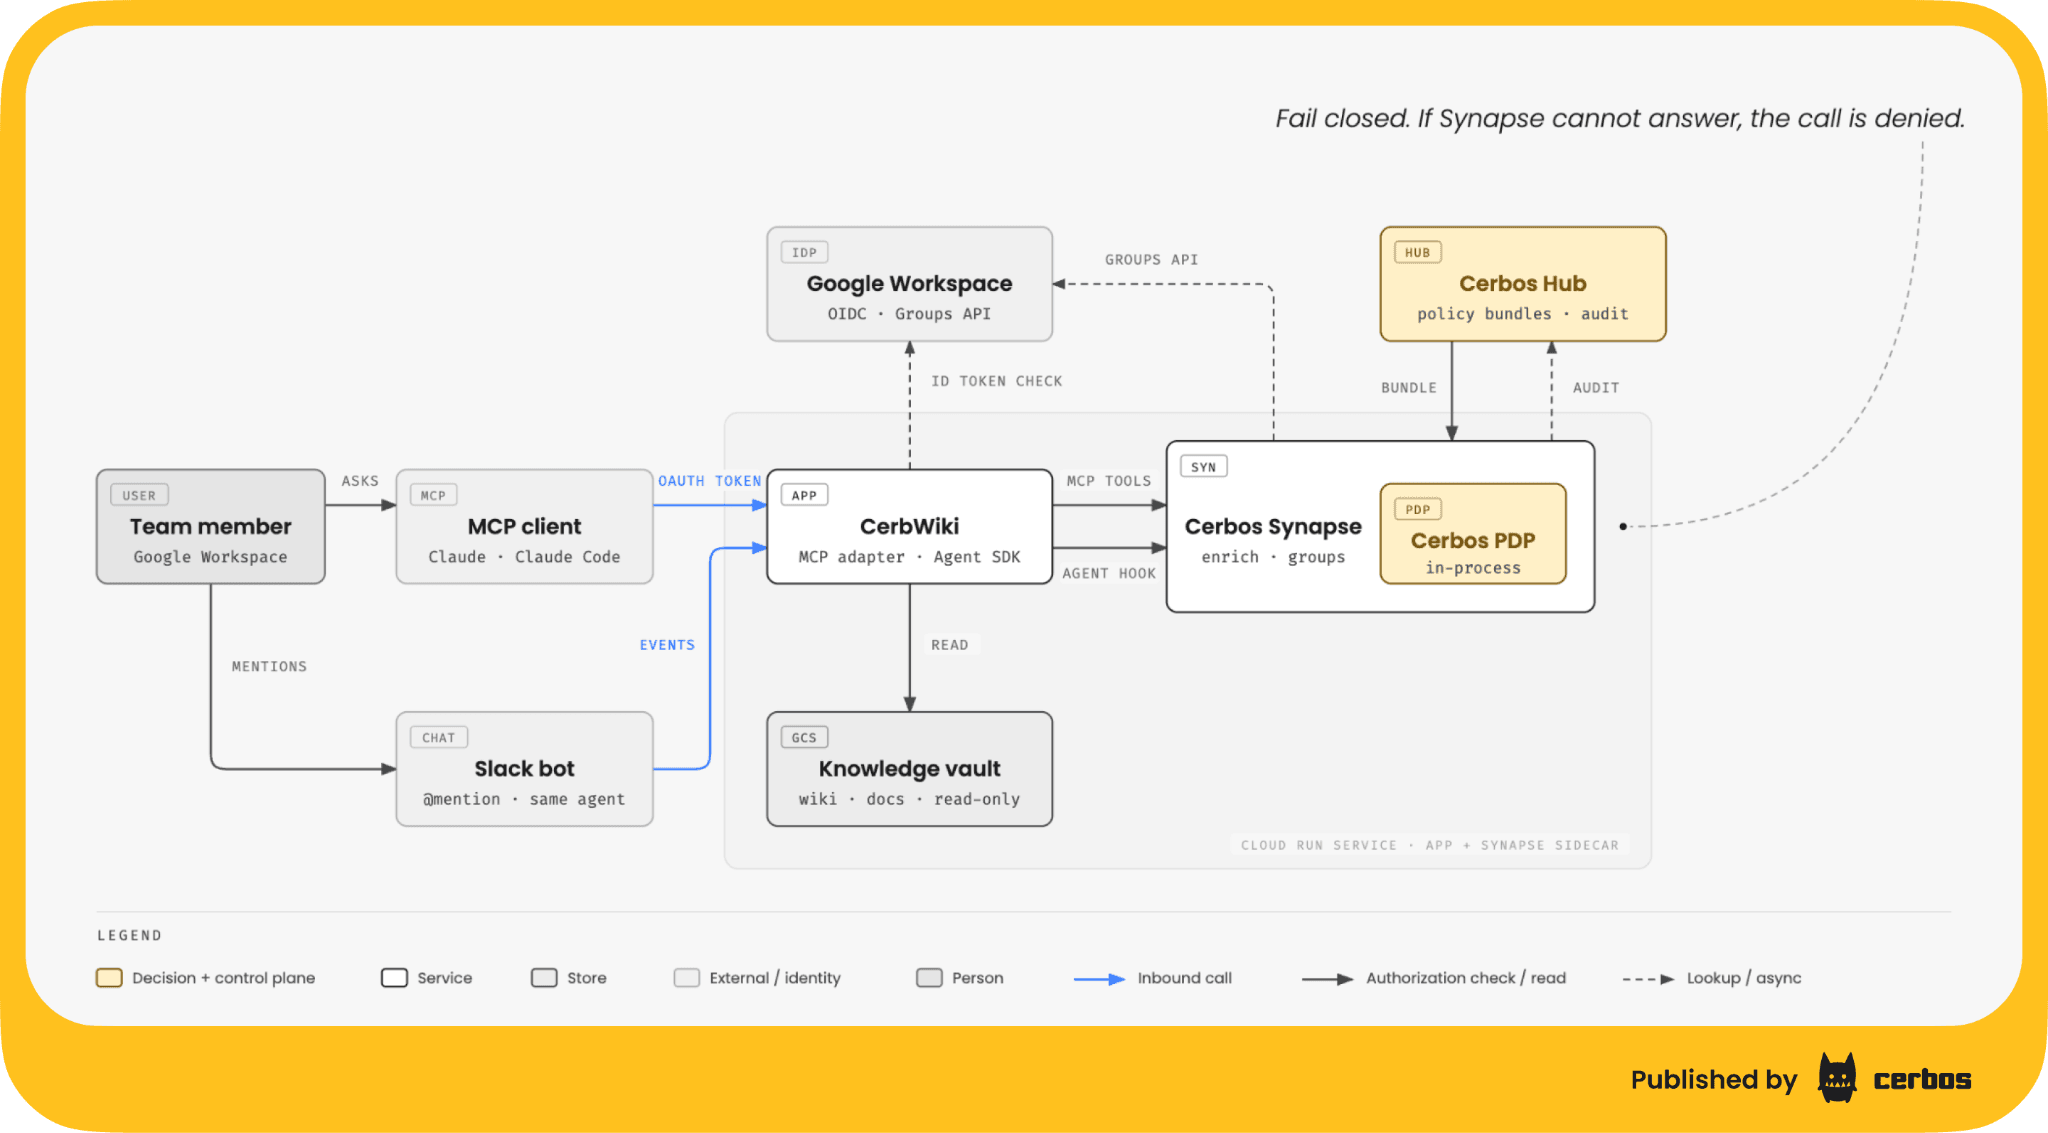Click the SYN tag badge
This screenshot has width=2048, height=1133.
(1204, 467)
